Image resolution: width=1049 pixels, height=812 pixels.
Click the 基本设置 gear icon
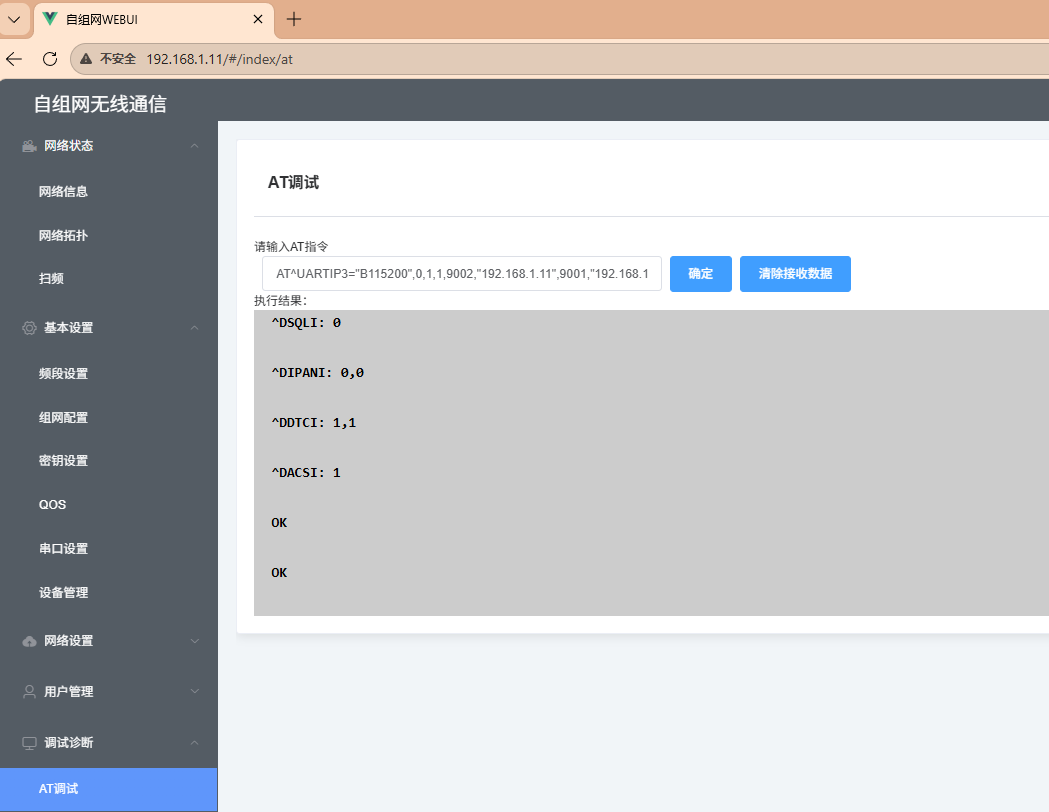click(29, 328)
